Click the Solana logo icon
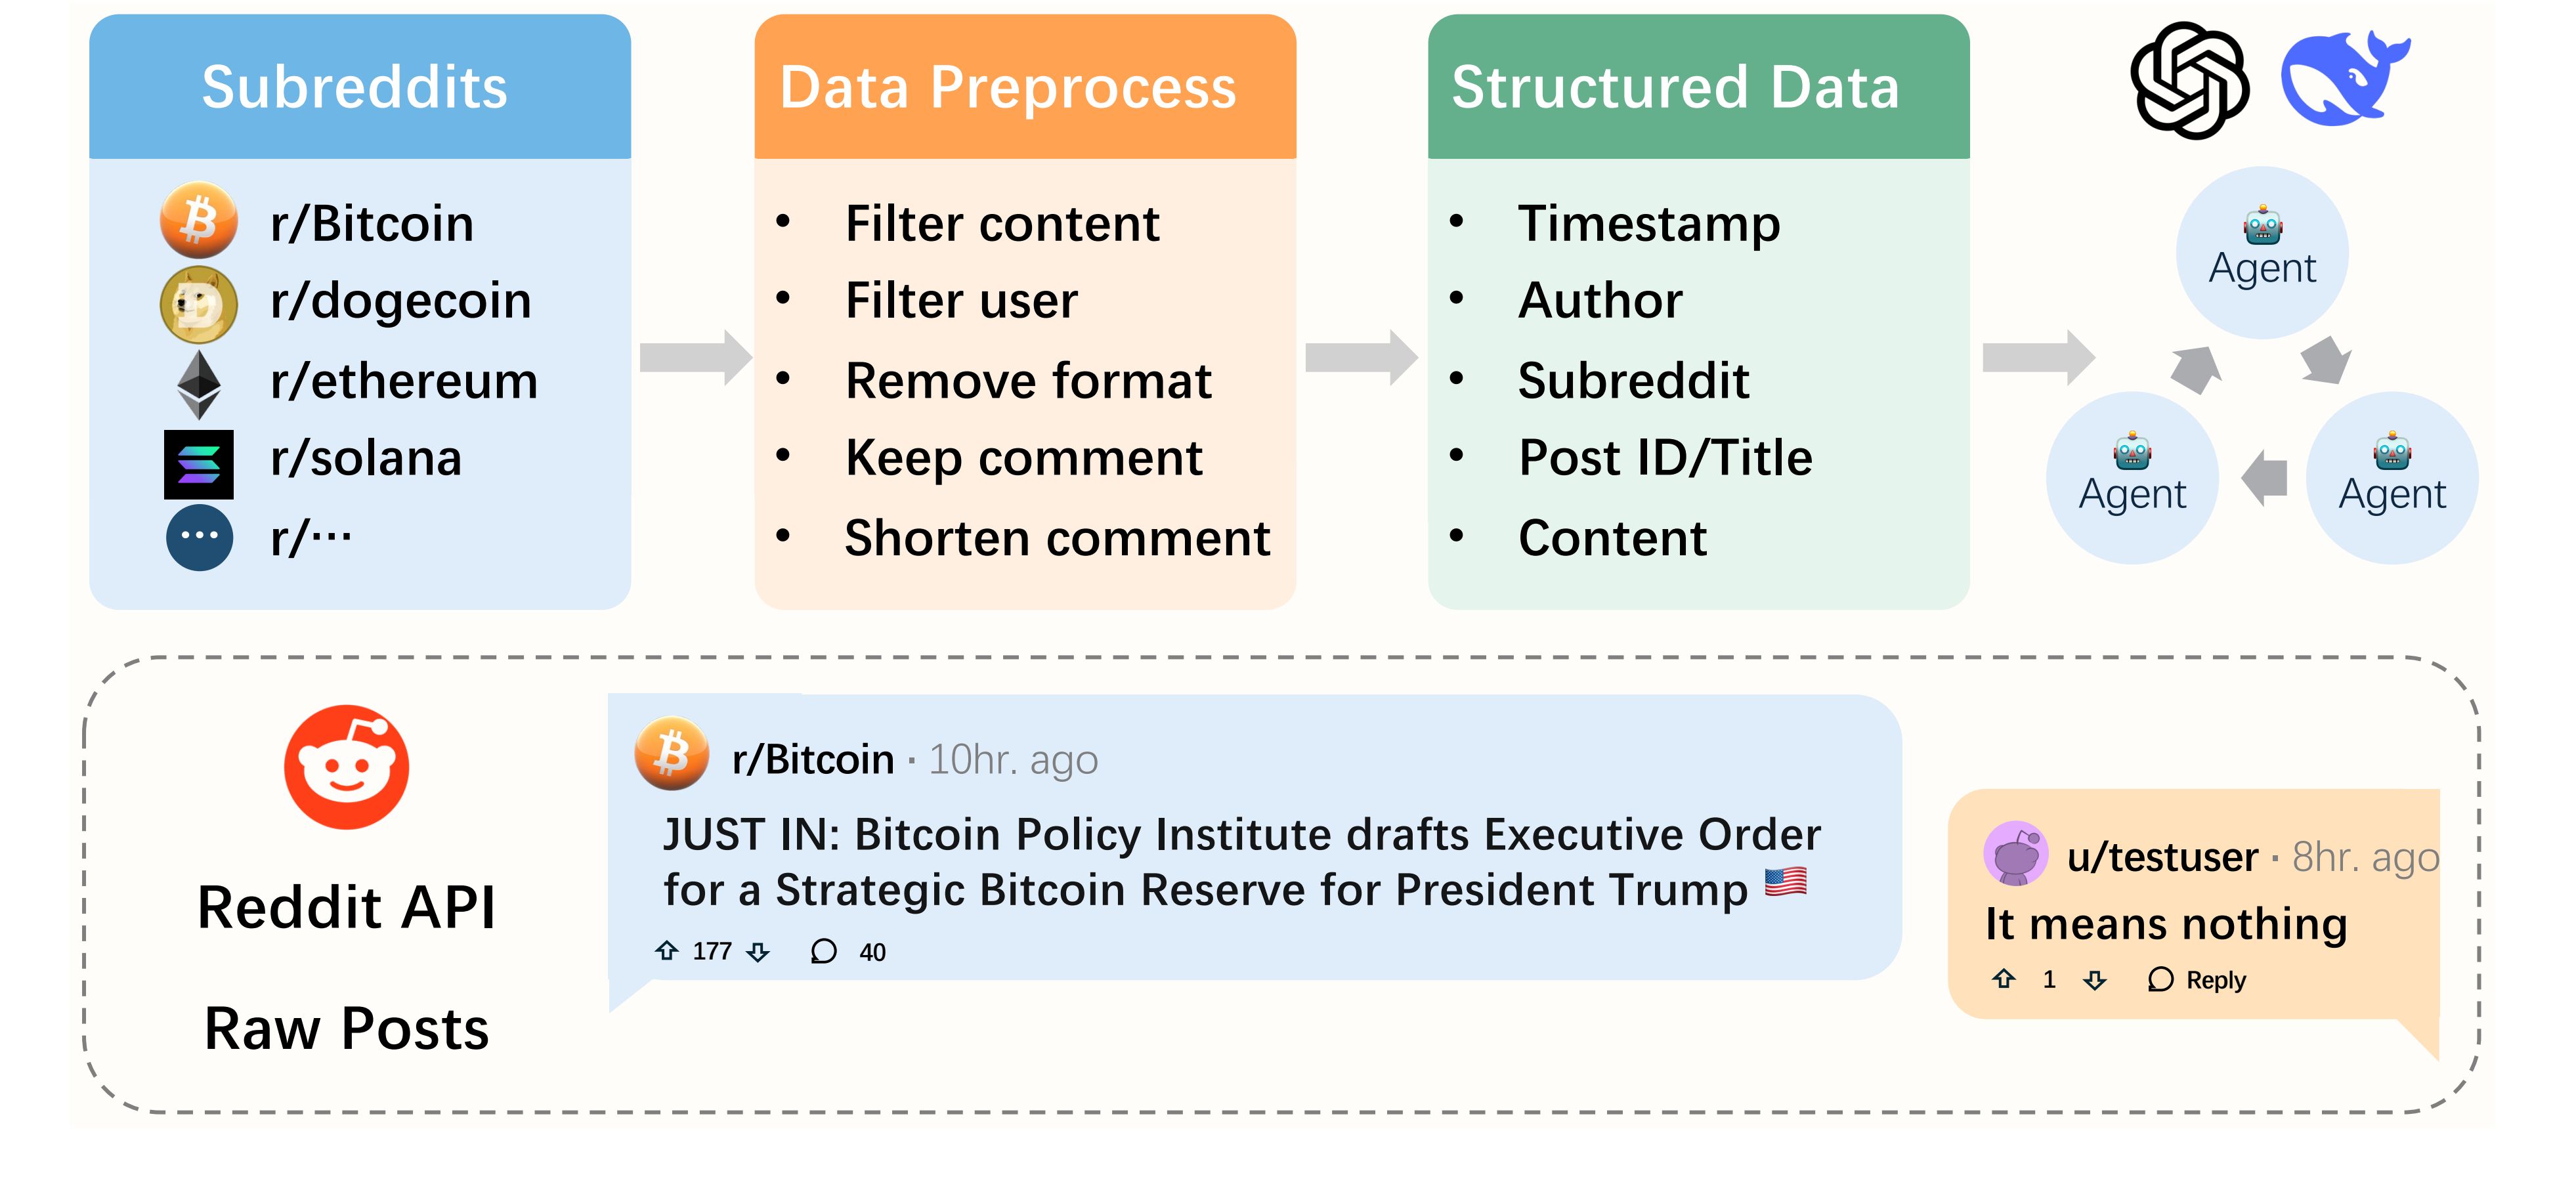The image size is (2576, 1192). (x=199, y=464)
